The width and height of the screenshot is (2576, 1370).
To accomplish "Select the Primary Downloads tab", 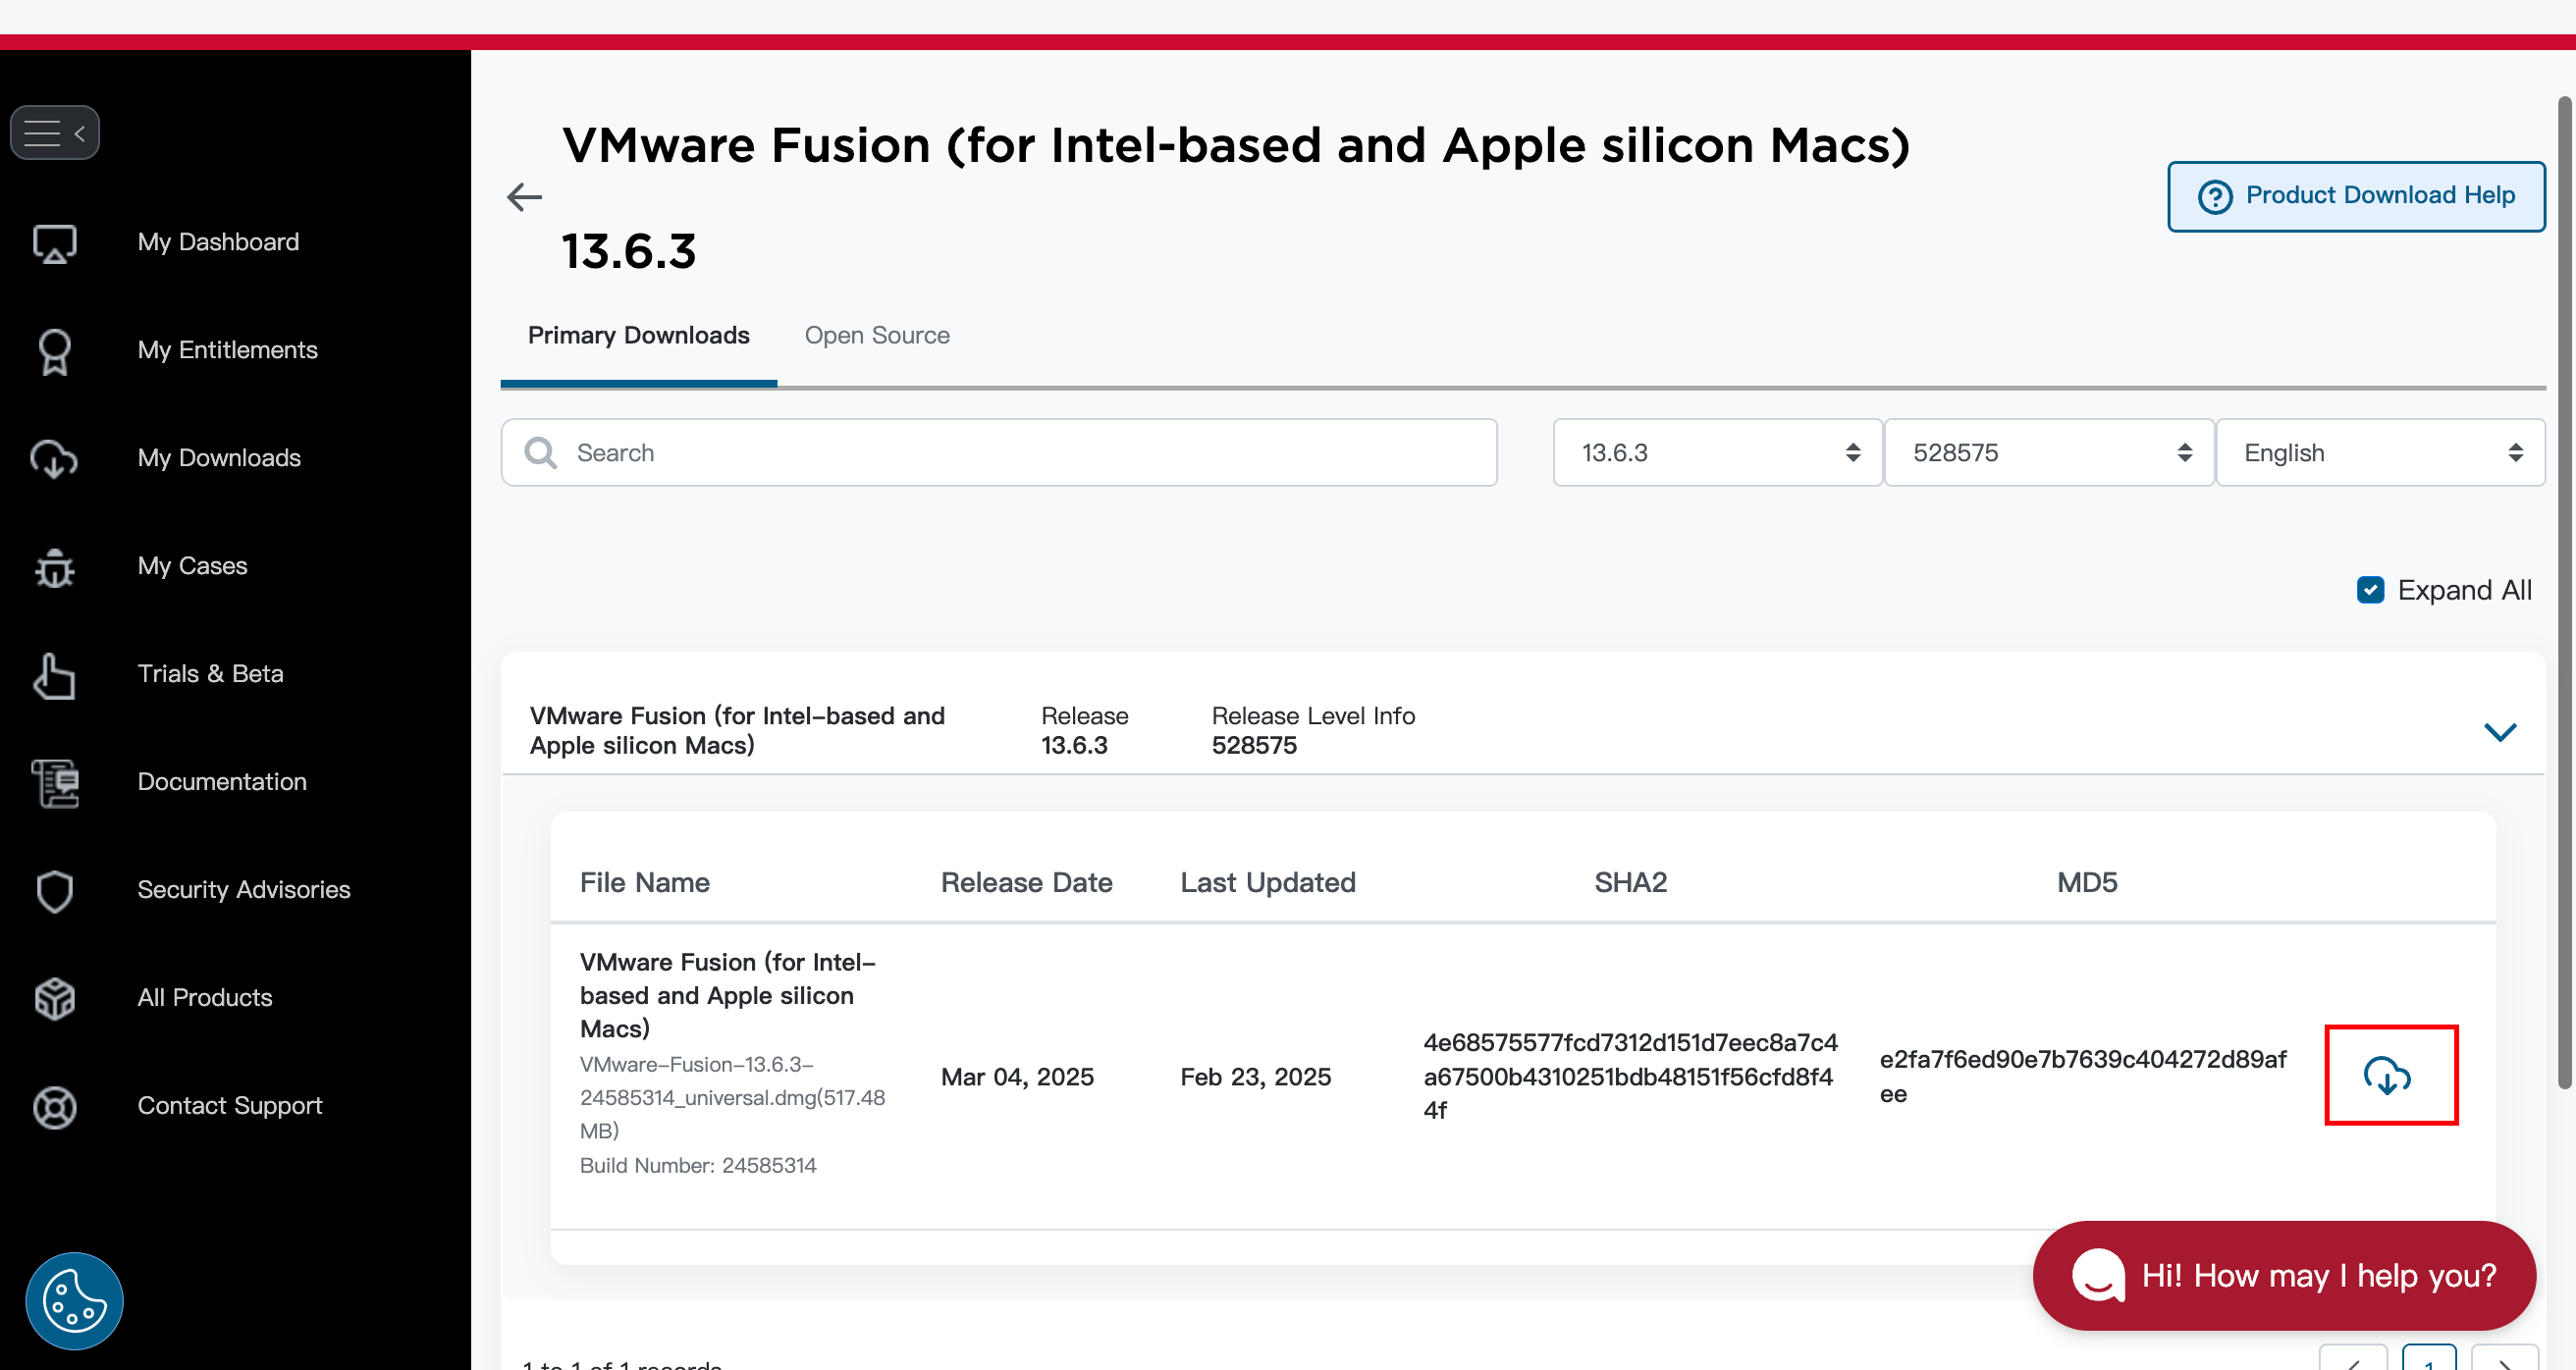I will [638, 336].
